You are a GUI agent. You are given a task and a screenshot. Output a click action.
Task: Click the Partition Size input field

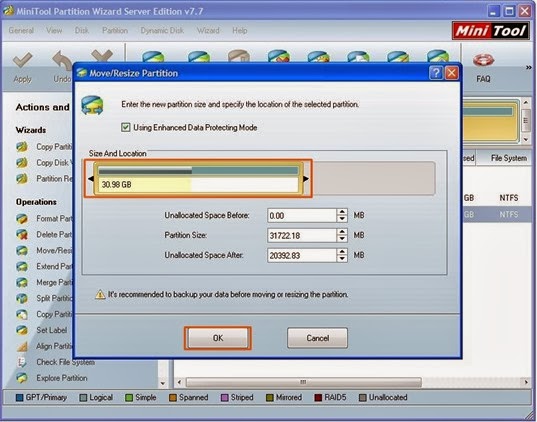tap(302, 236)
